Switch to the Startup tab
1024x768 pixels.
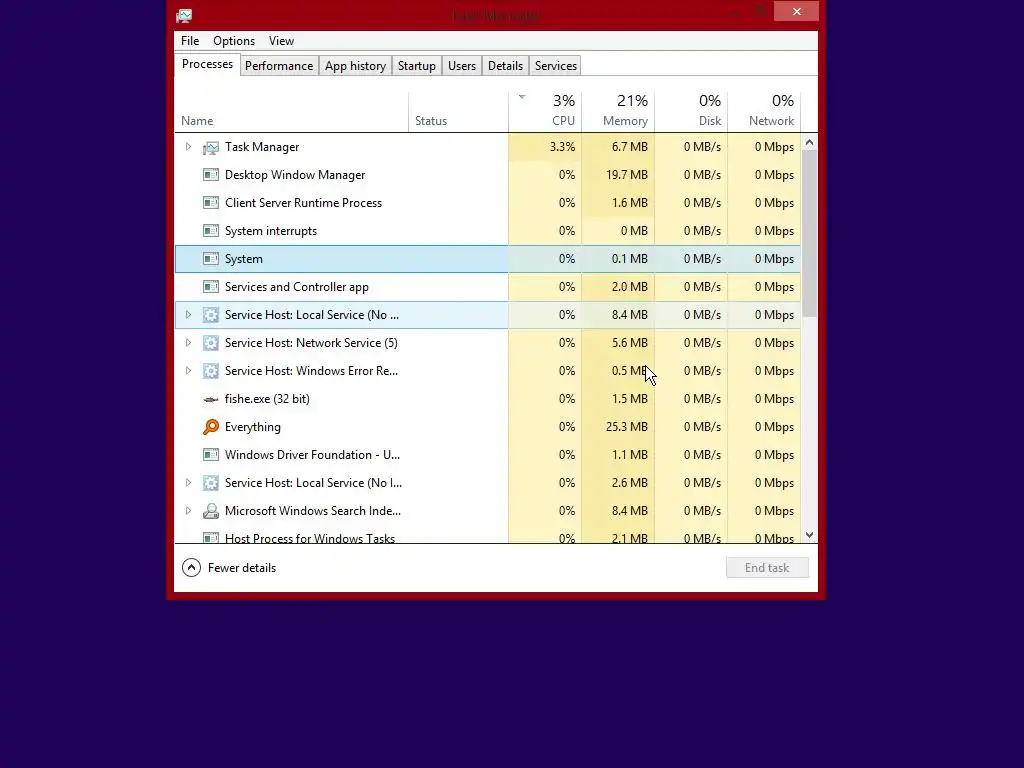pyautogui.click(x=417, y=66)
